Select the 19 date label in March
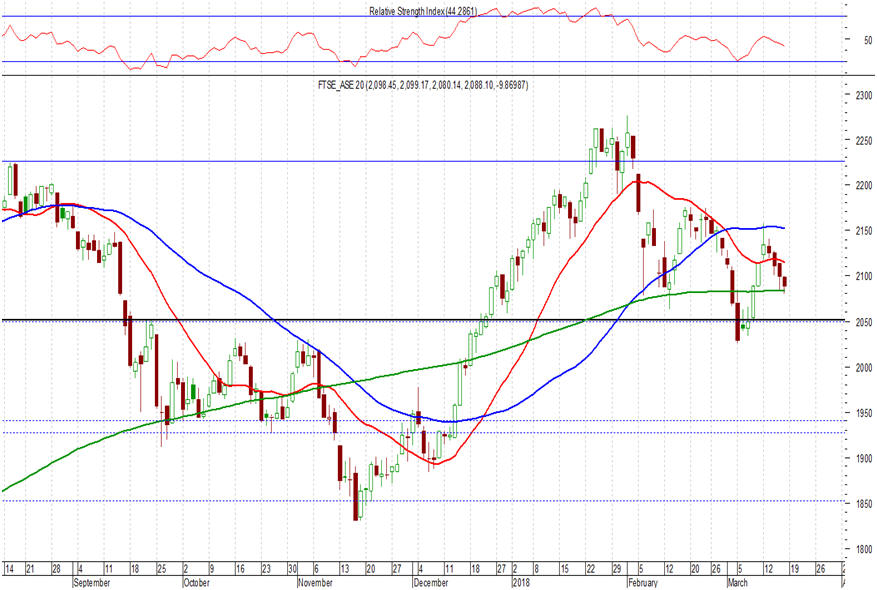Screen dimensions: 877x590 [x=795, y=569]
